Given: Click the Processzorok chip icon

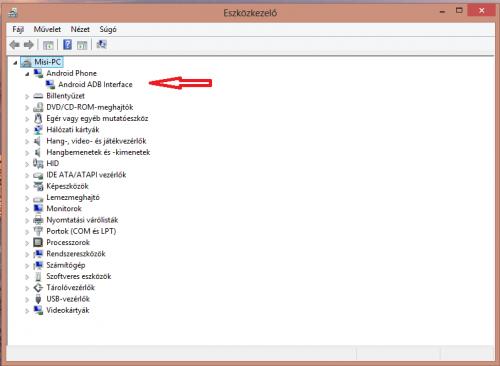Looking at the screenshot, I should 38,243.
